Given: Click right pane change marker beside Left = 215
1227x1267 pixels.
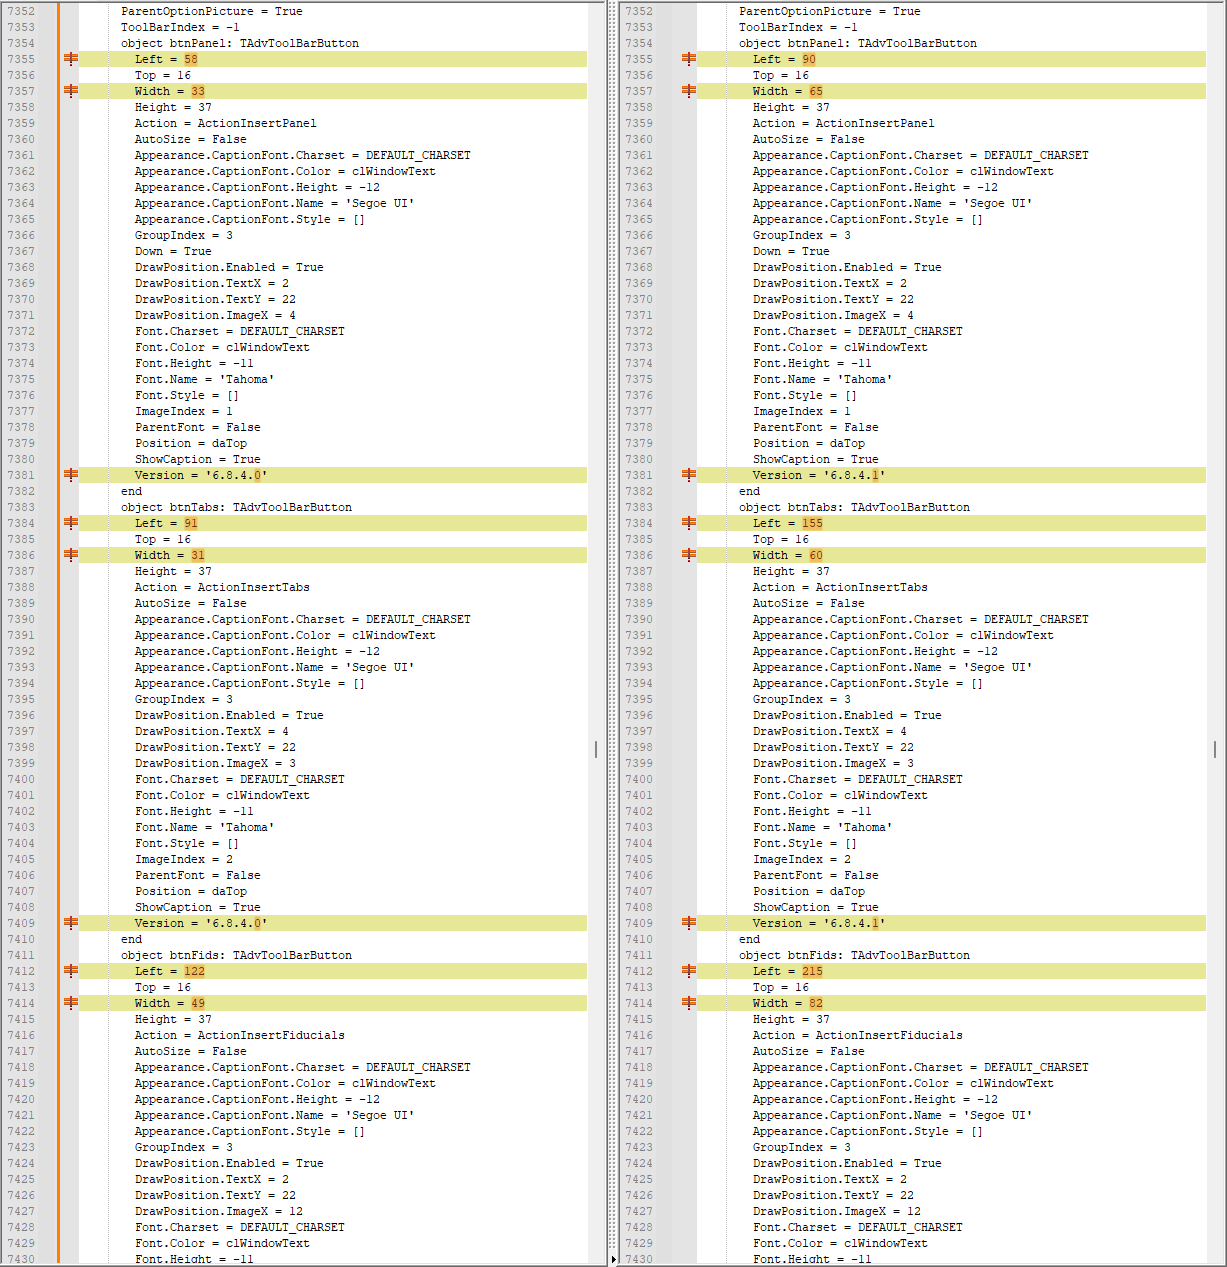Looking at the screenshot, I should click(x=689, y=971).
